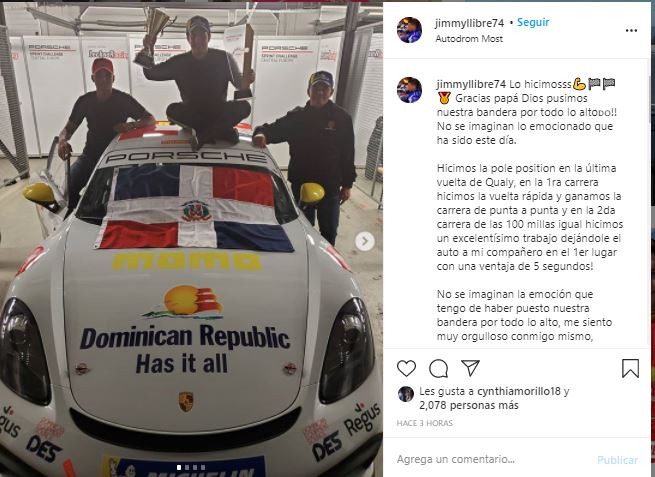Open the Autodrom Most location link
Screen dimensions: 655x477
click(469, 39)
